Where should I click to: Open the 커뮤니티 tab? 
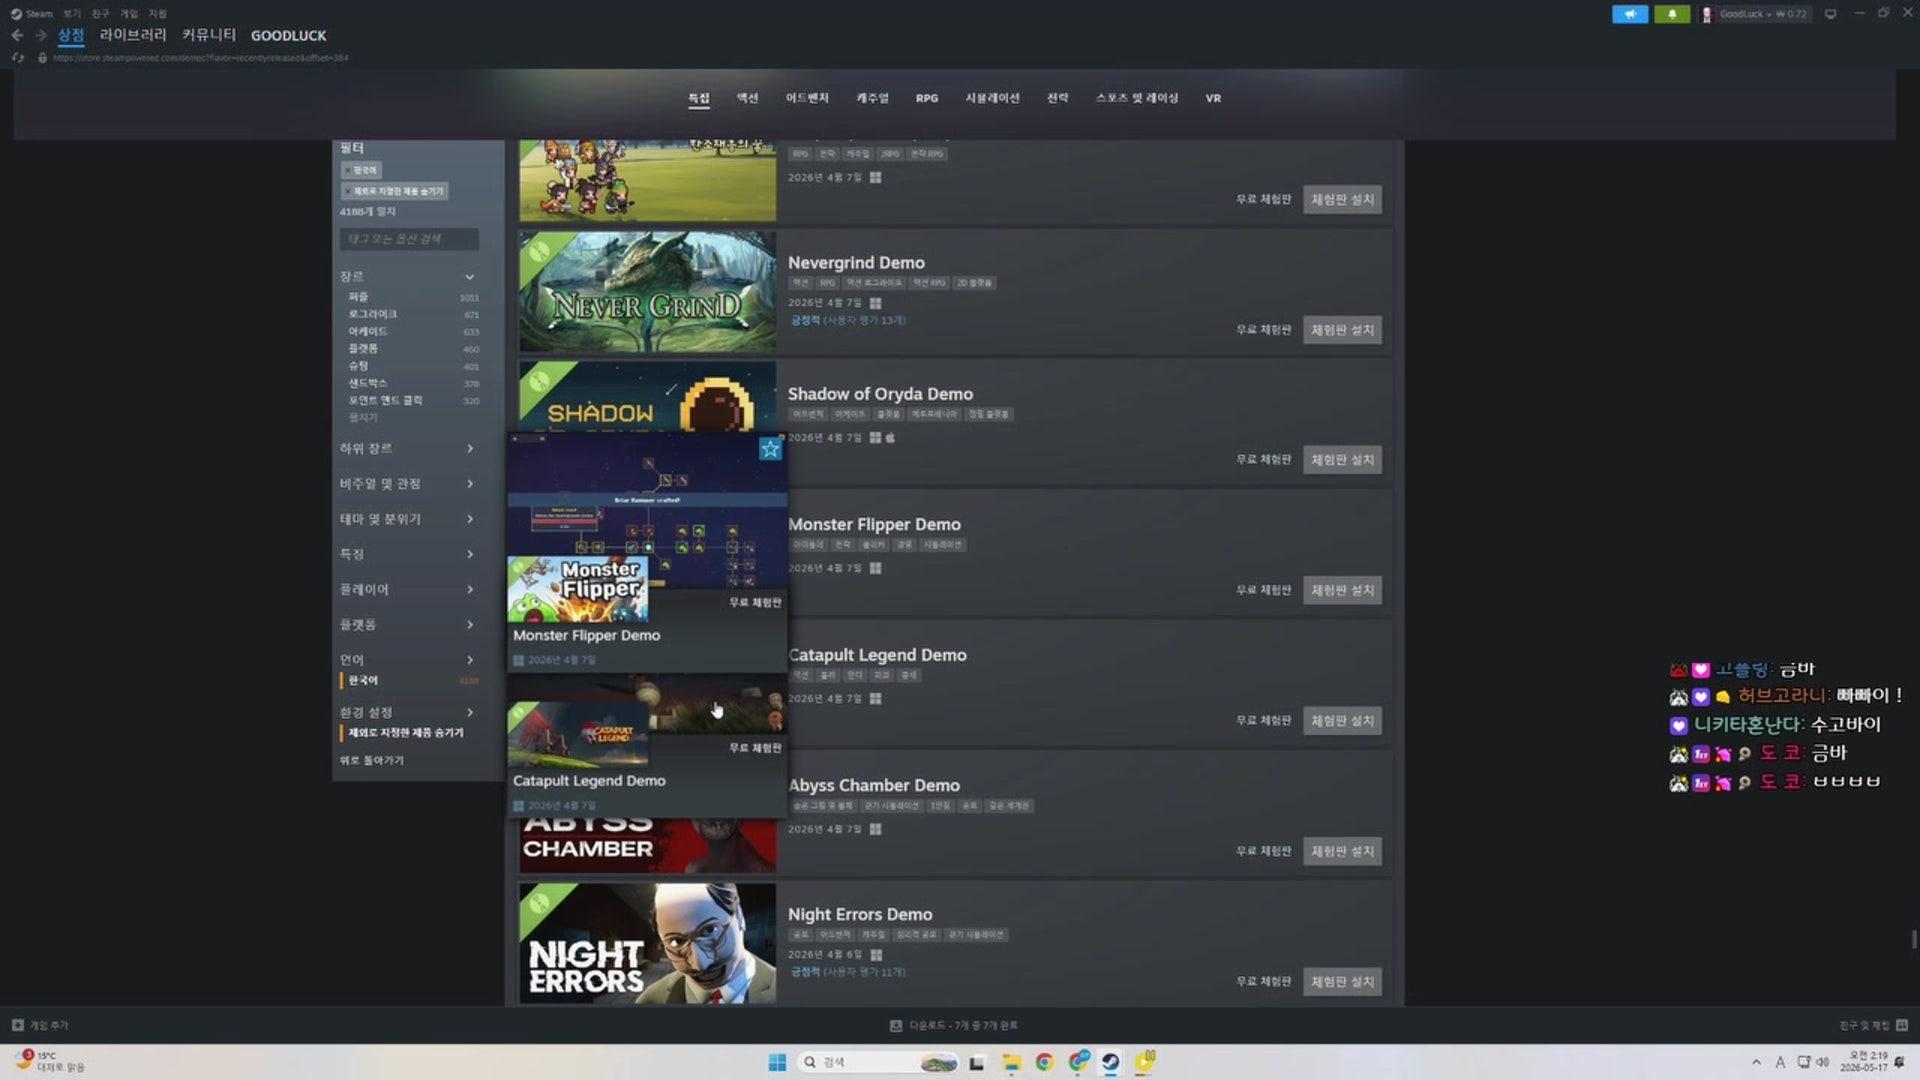click(x=209, y=35)
